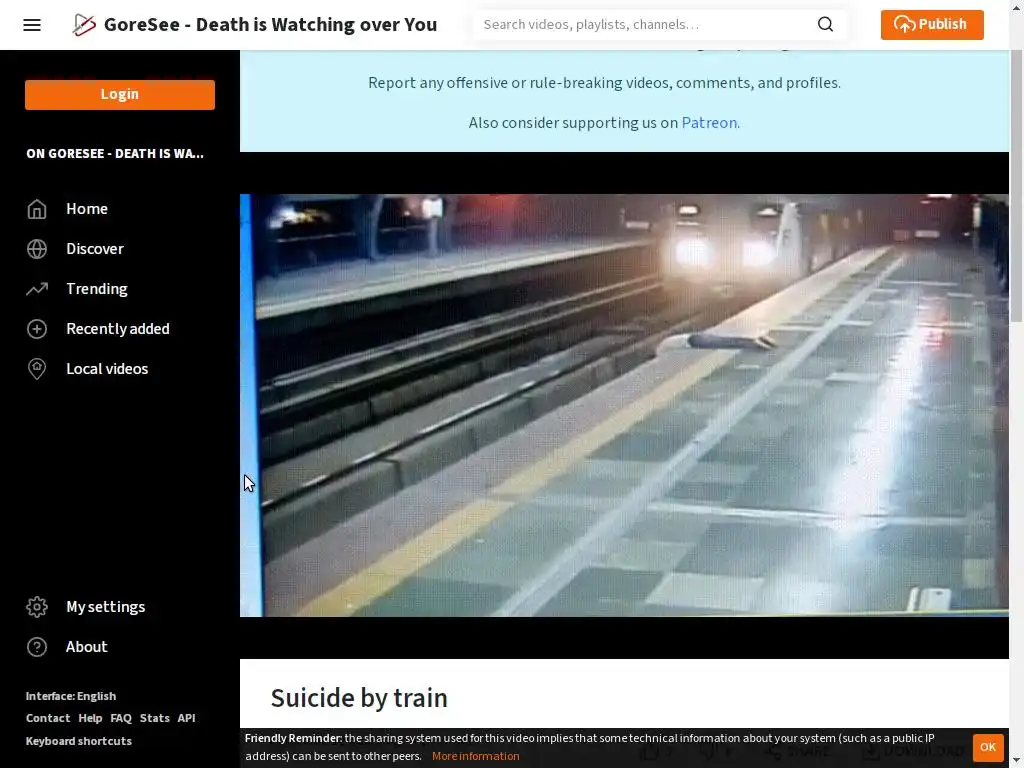This screenshot has width=1024, height=768.
Task: Click the search magnifier icon
Action: pos(825,24)
